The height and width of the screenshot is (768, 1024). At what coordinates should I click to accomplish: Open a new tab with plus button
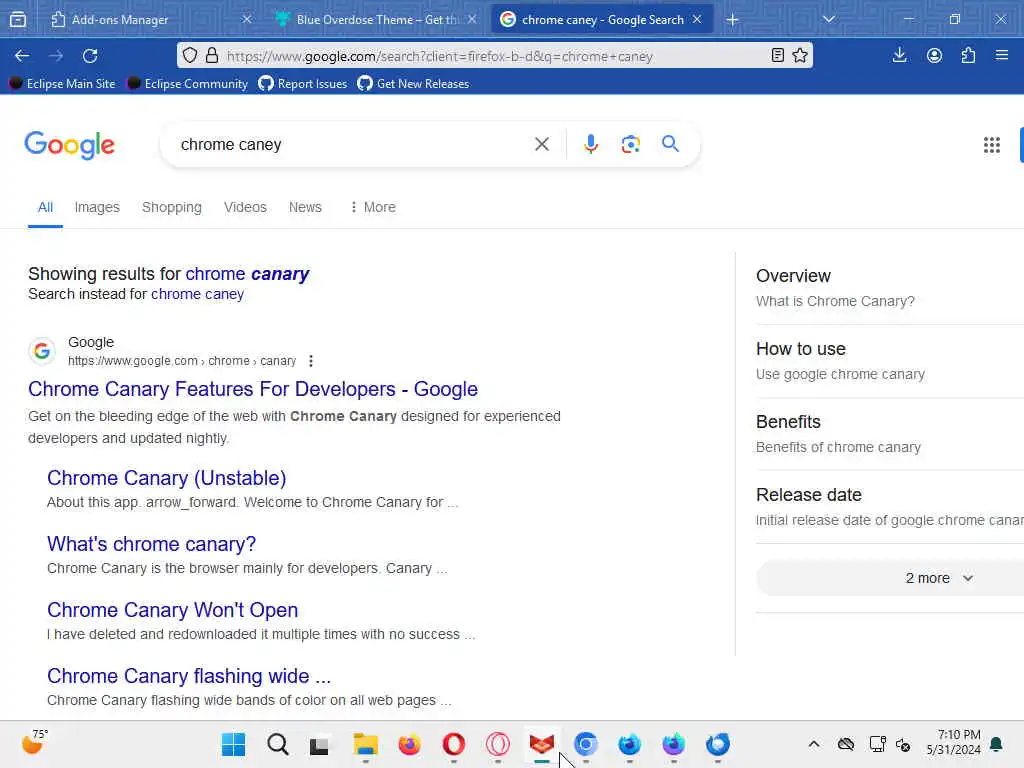[732, 20]
